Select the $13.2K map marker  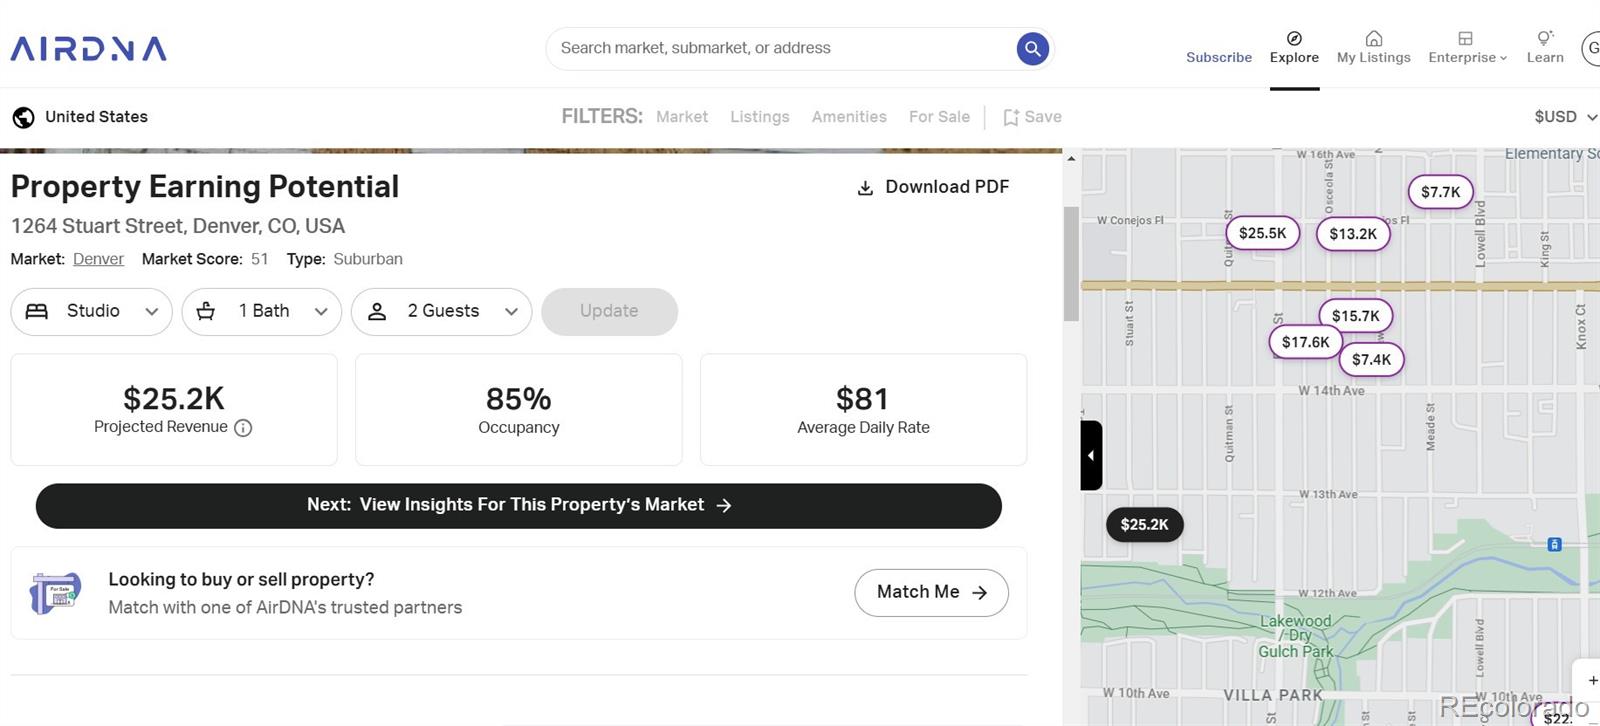(1352, 234)
